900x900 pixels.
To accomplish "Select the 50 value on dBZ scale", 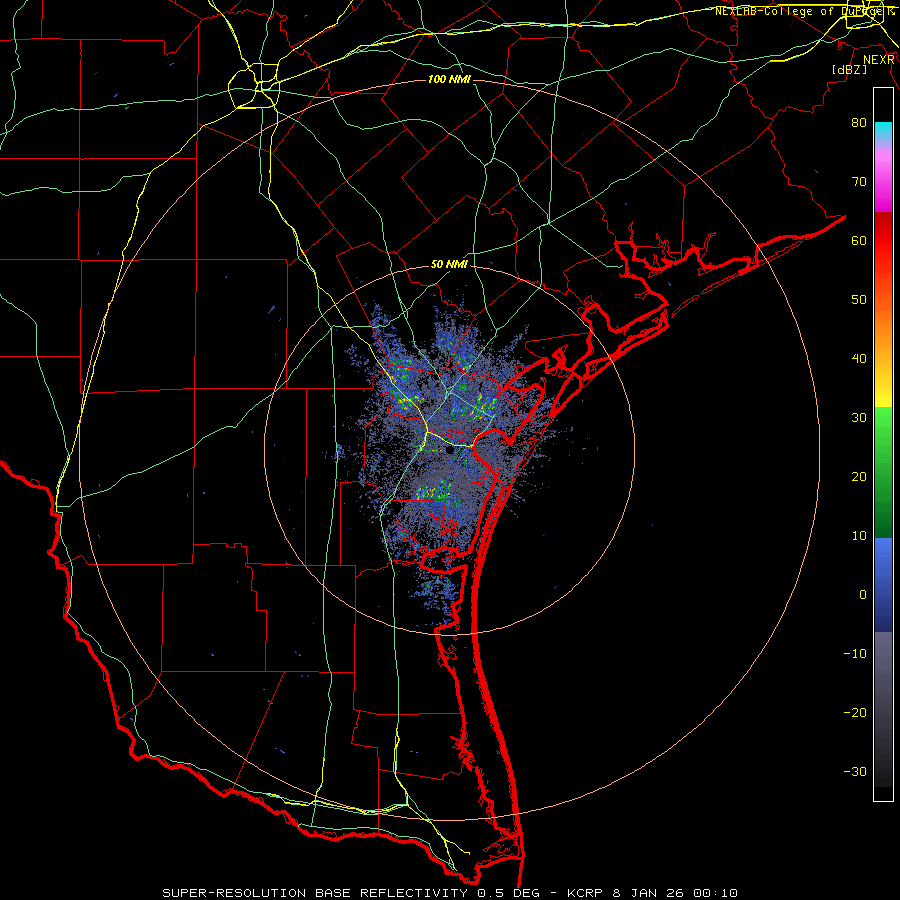I will tap(859, 300).
